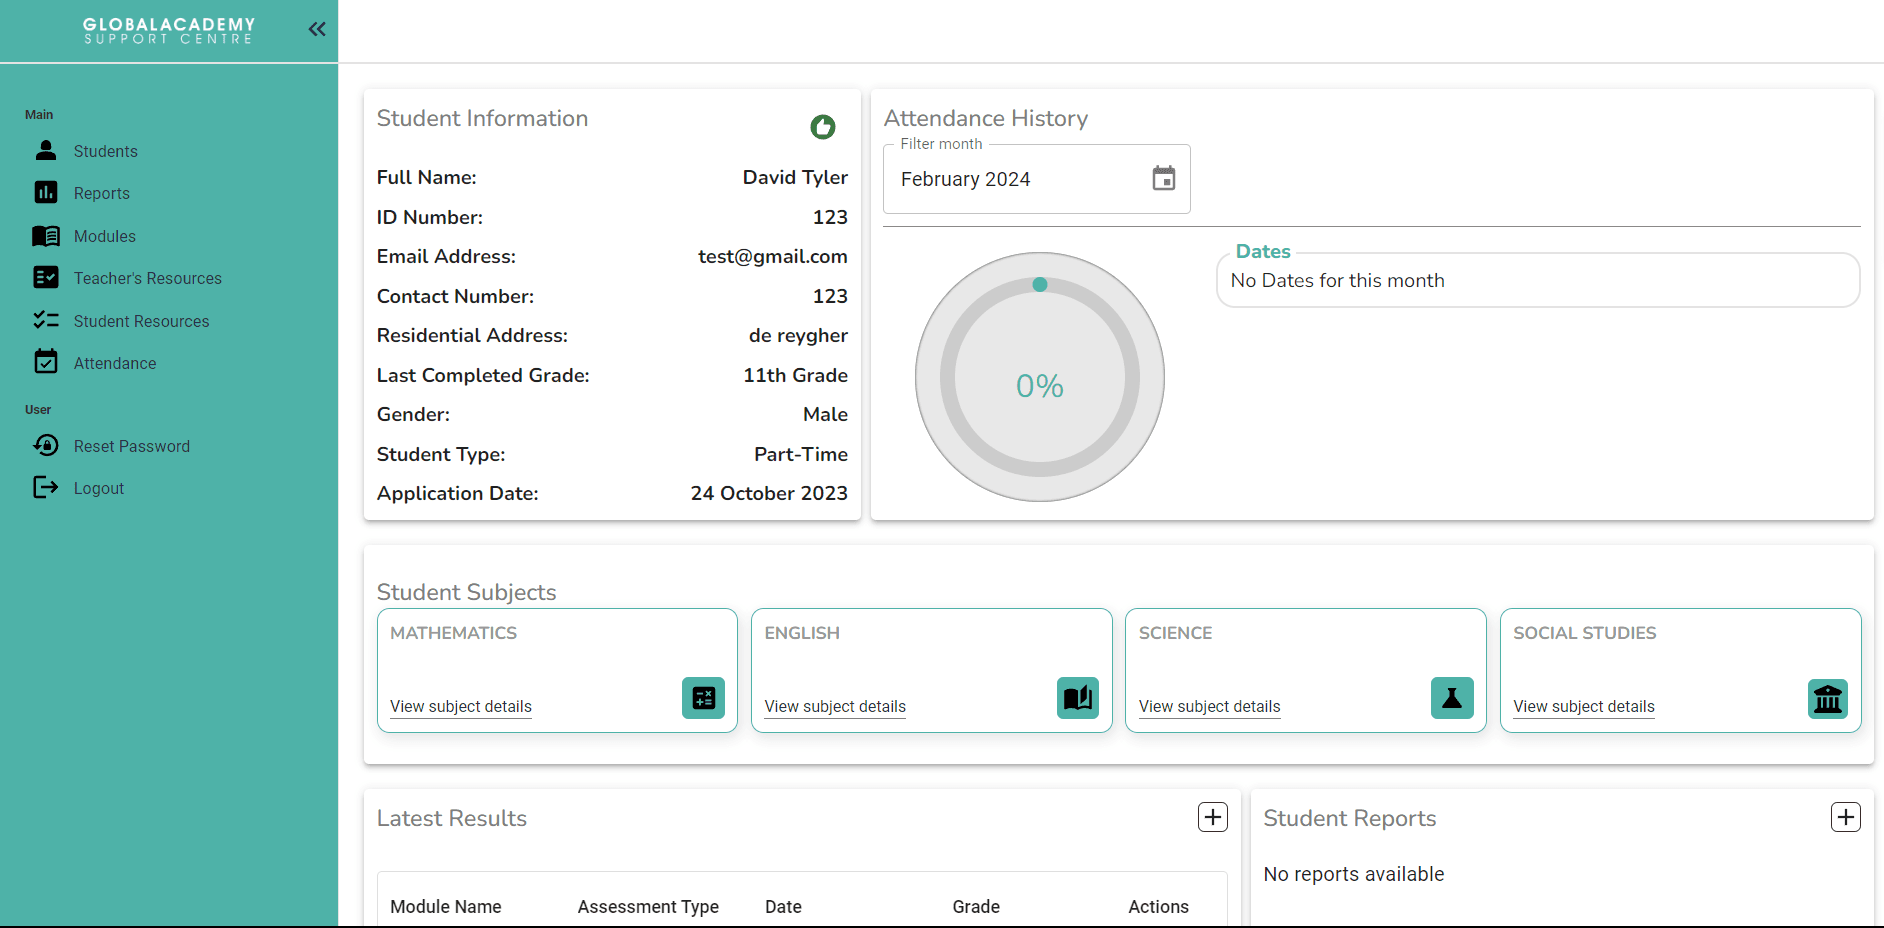1884x928 pixels.
Task: Click the February 2024 filter month field
Action: [x=1036, y=179]
